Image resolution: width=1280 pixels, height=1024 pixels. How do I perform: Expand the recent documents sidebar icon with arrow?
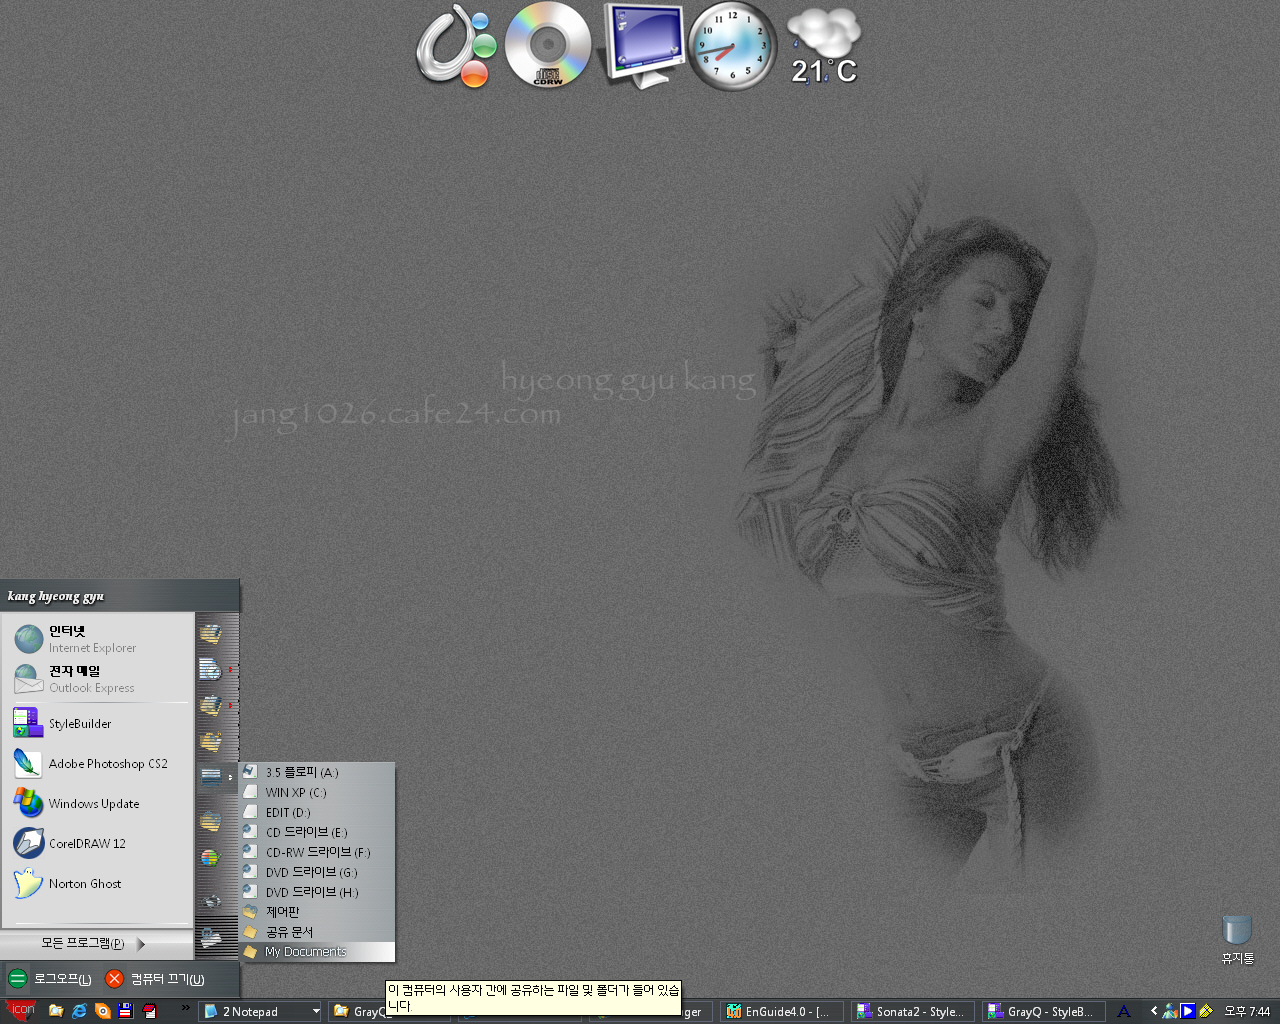point(212,669)
